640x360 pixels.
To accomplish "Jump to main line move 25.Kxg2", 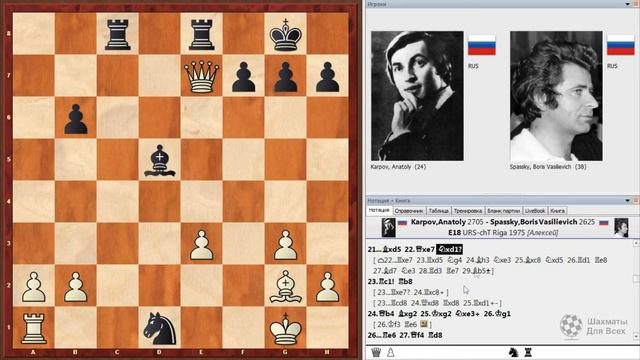I will [x=435, y=314].
